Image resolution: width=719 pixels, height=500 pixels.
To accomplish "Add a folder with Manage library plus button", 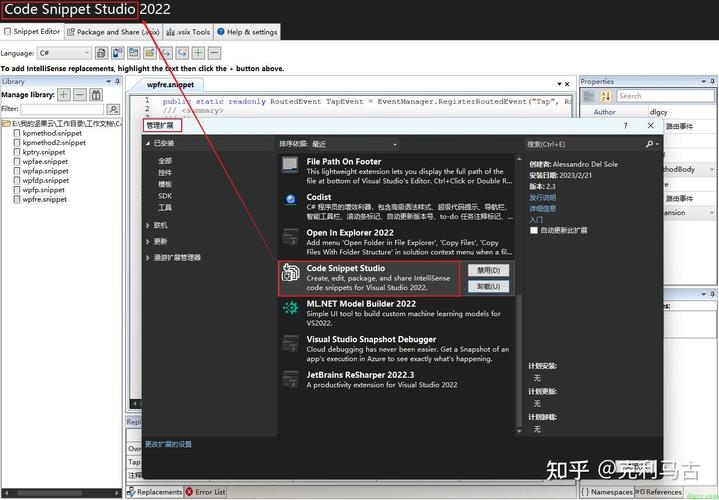I will (64, 95).
